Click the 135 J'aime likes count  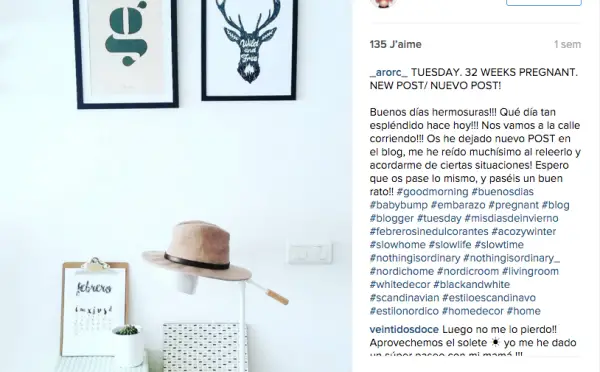[396, 44]
